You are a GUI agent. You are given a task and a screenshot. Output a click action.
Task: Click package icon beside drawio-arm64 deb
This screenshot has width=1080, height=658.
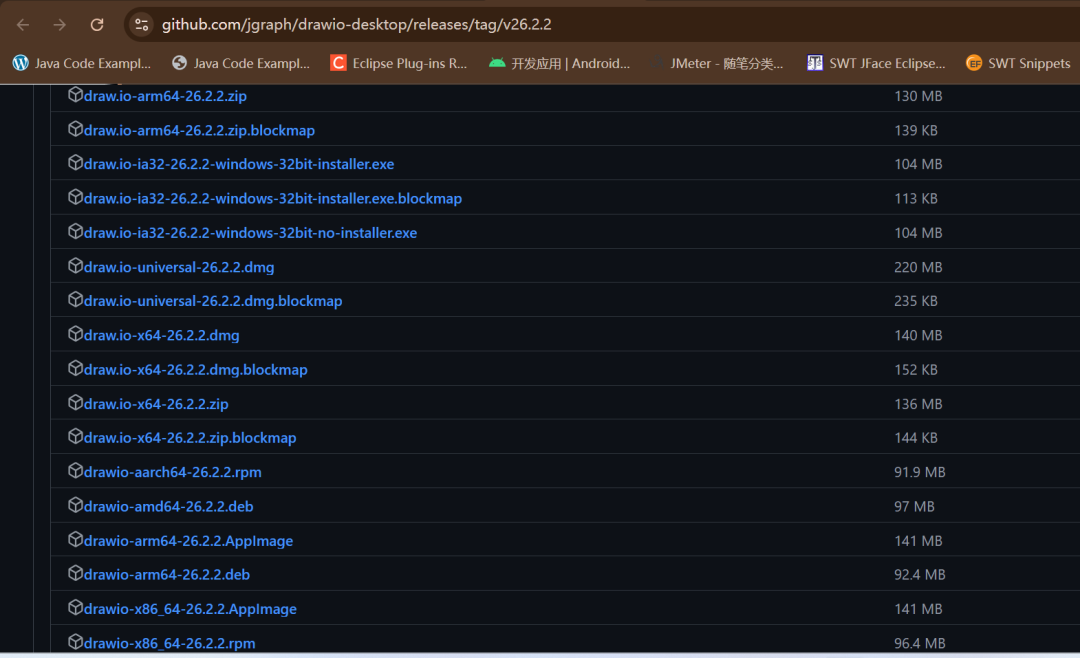(75, 573)
